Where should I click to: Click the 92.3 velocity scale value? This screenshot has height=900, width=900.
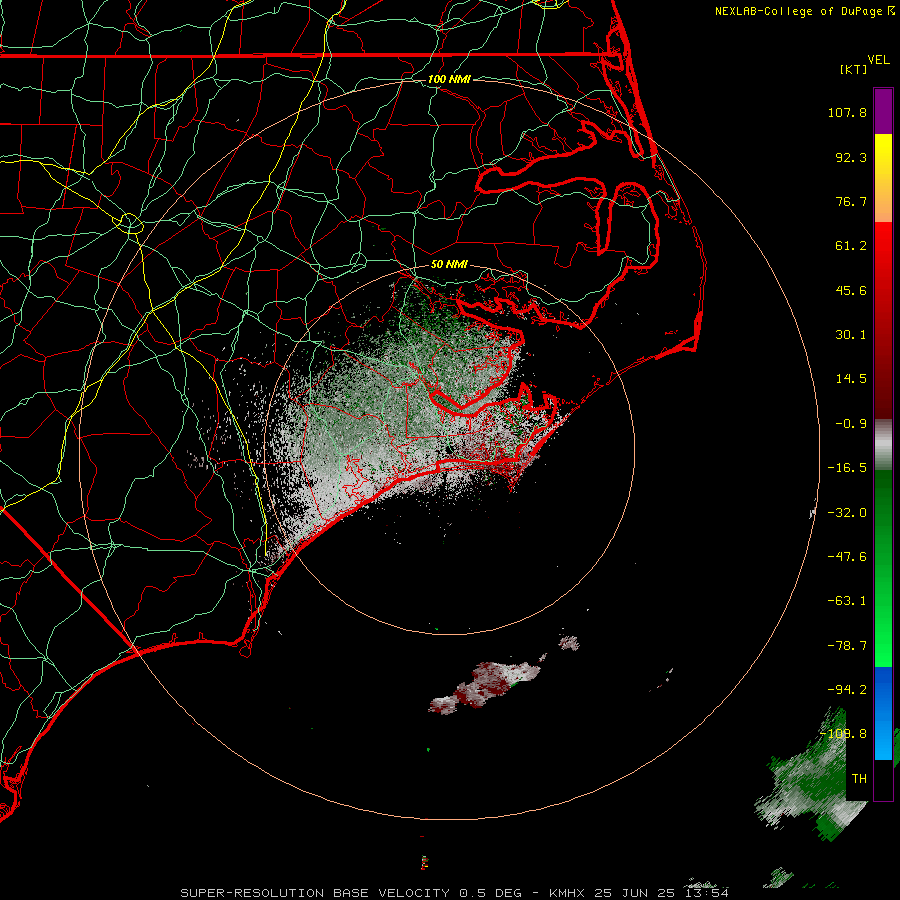coord(851,157)
